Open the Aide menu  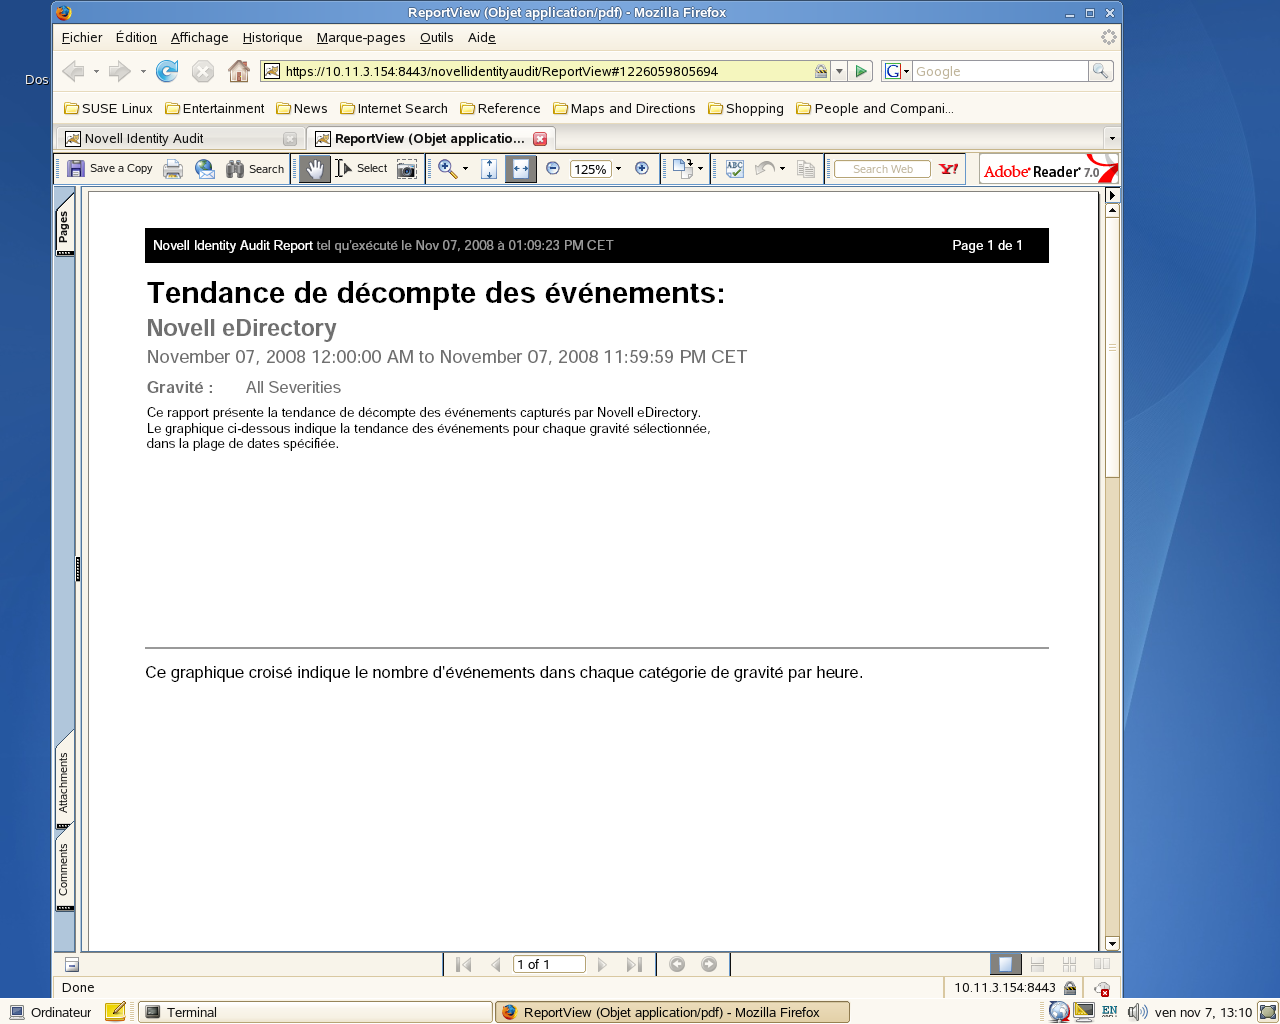(482, 38)
